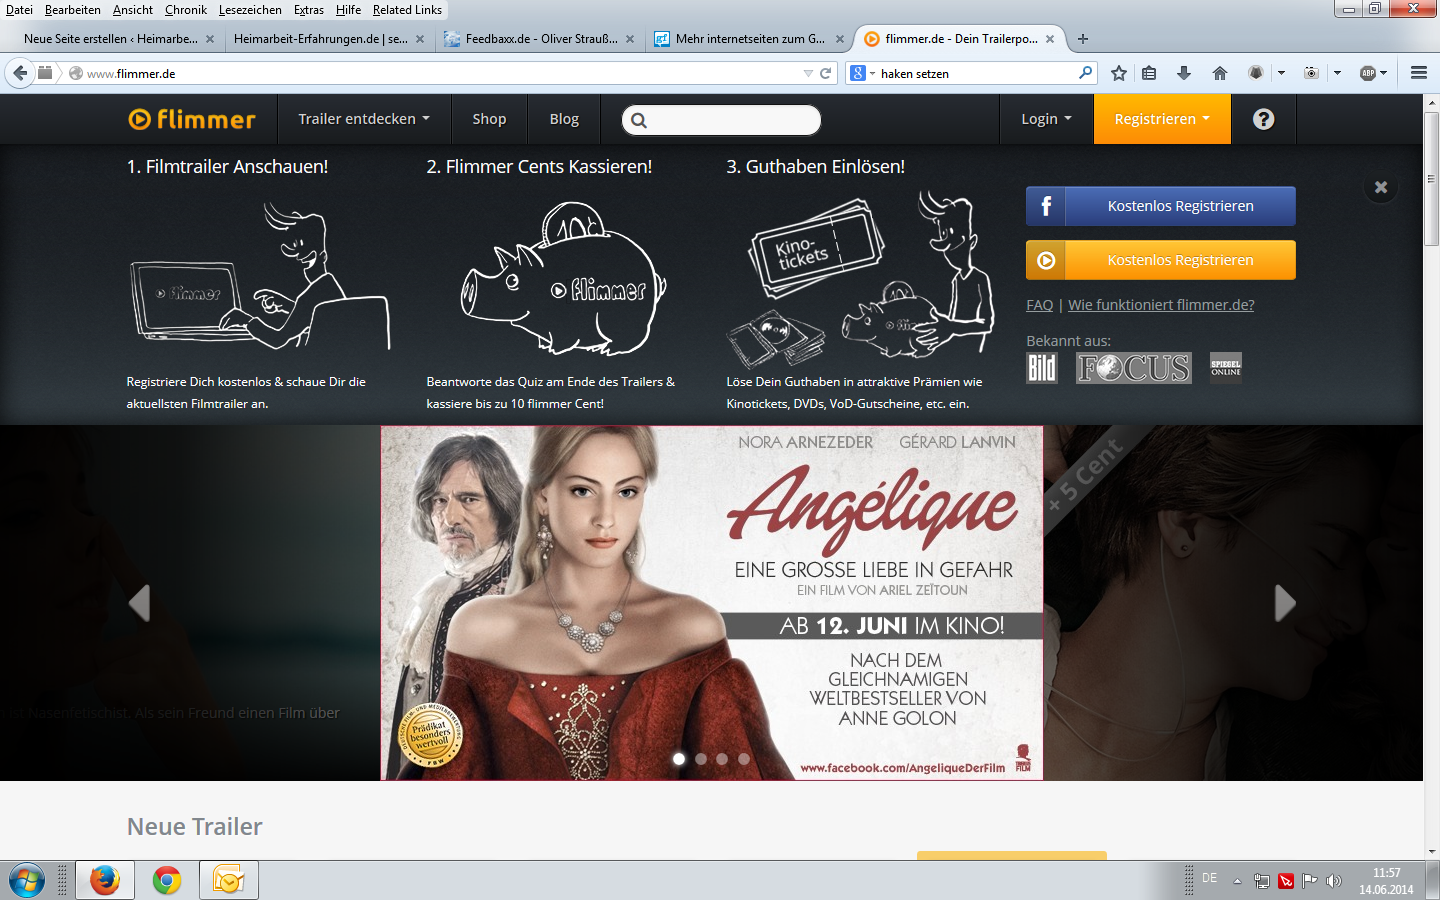This screenshot has height=900, width=1440.
Task: Open the Blog page
Action: tap(564, 119)
